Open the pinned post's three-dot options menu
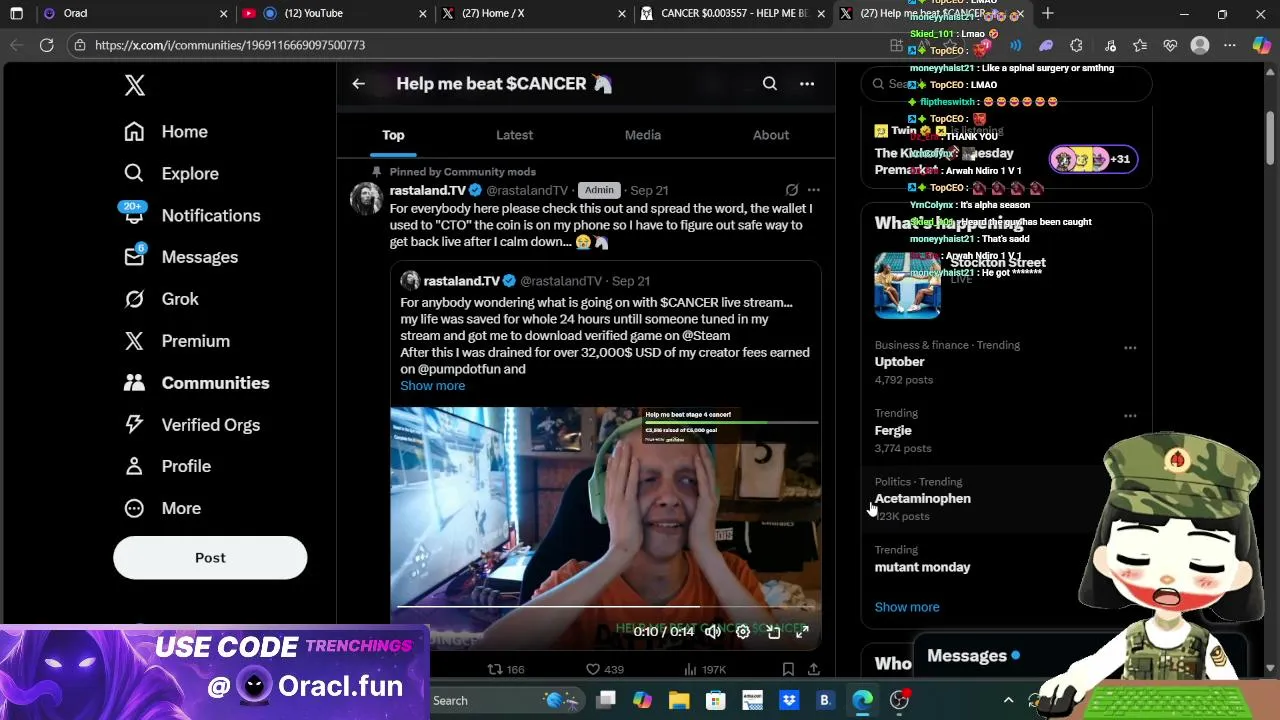The width and height of the screenshot is (1280, 720). (814, 190)
